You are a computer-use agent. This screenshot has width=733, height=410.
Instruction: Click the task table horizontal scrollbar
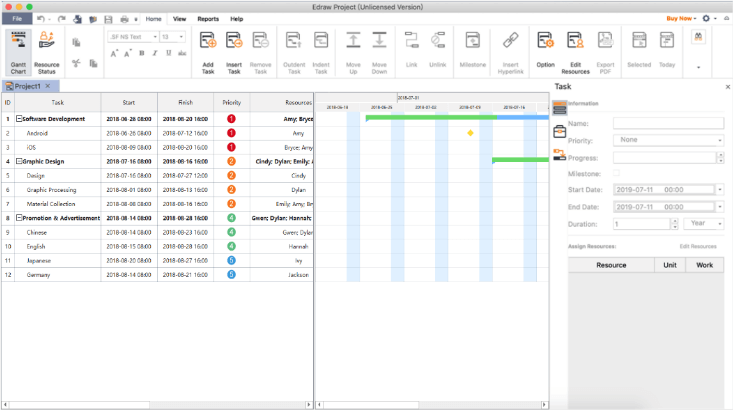157,405
